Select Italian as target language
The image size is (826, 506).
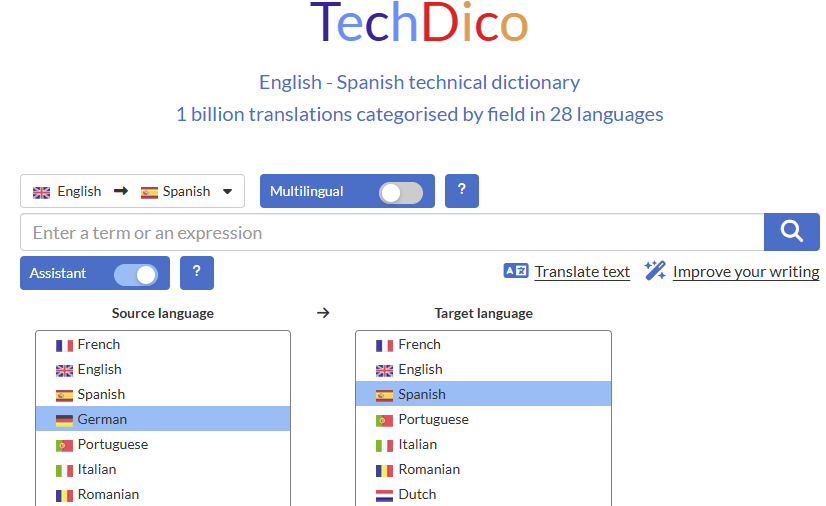(x=483, y=444)
